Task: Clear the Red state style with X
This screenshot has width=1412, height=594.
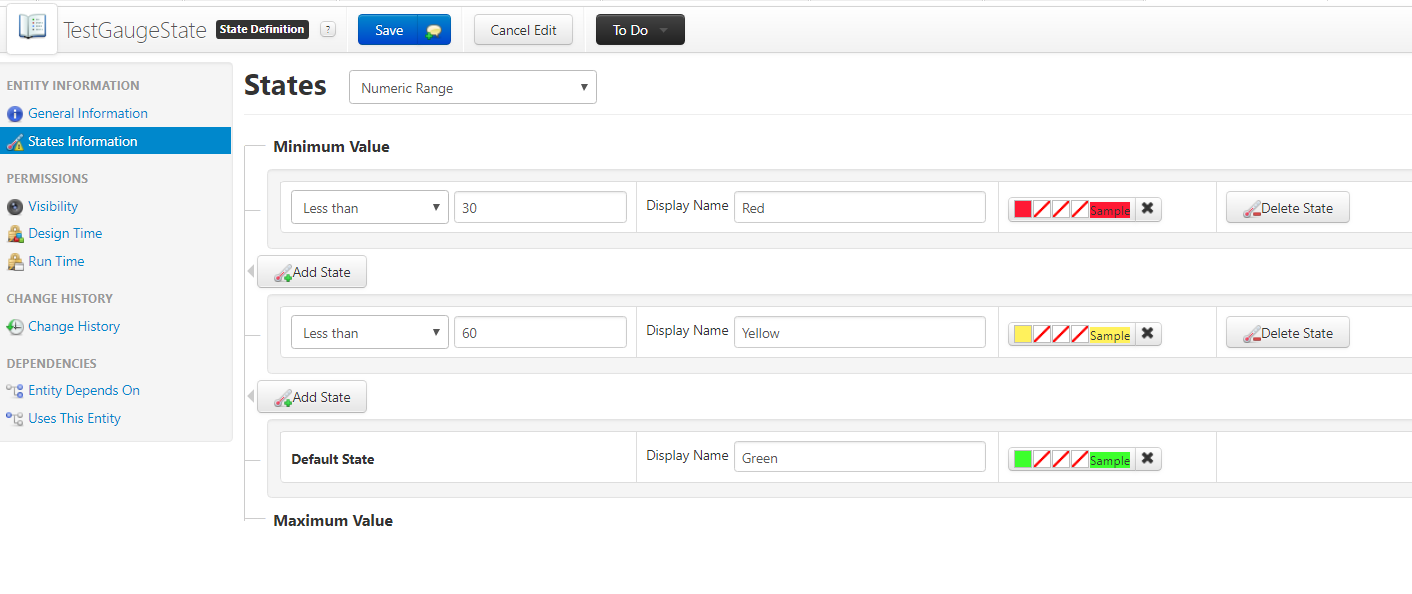Action: point(1148,209)
